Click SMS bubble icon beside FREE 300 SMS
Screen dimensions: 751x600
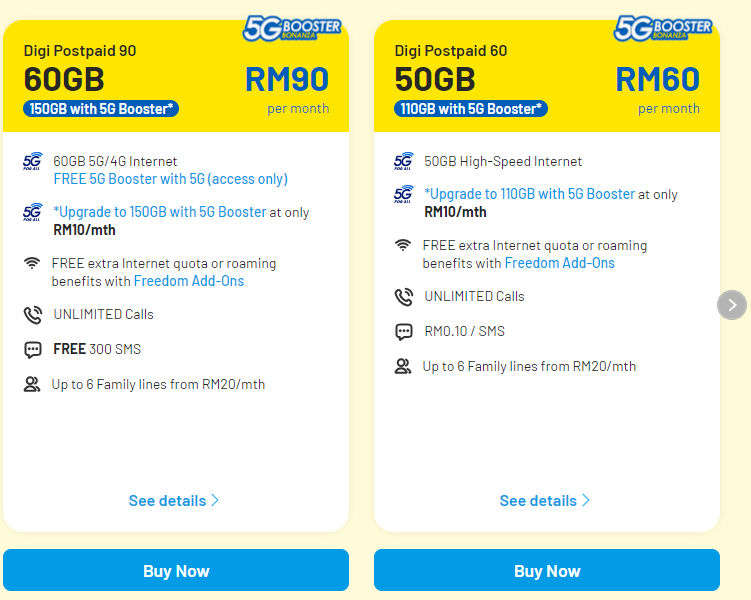[x=33, y=350]
